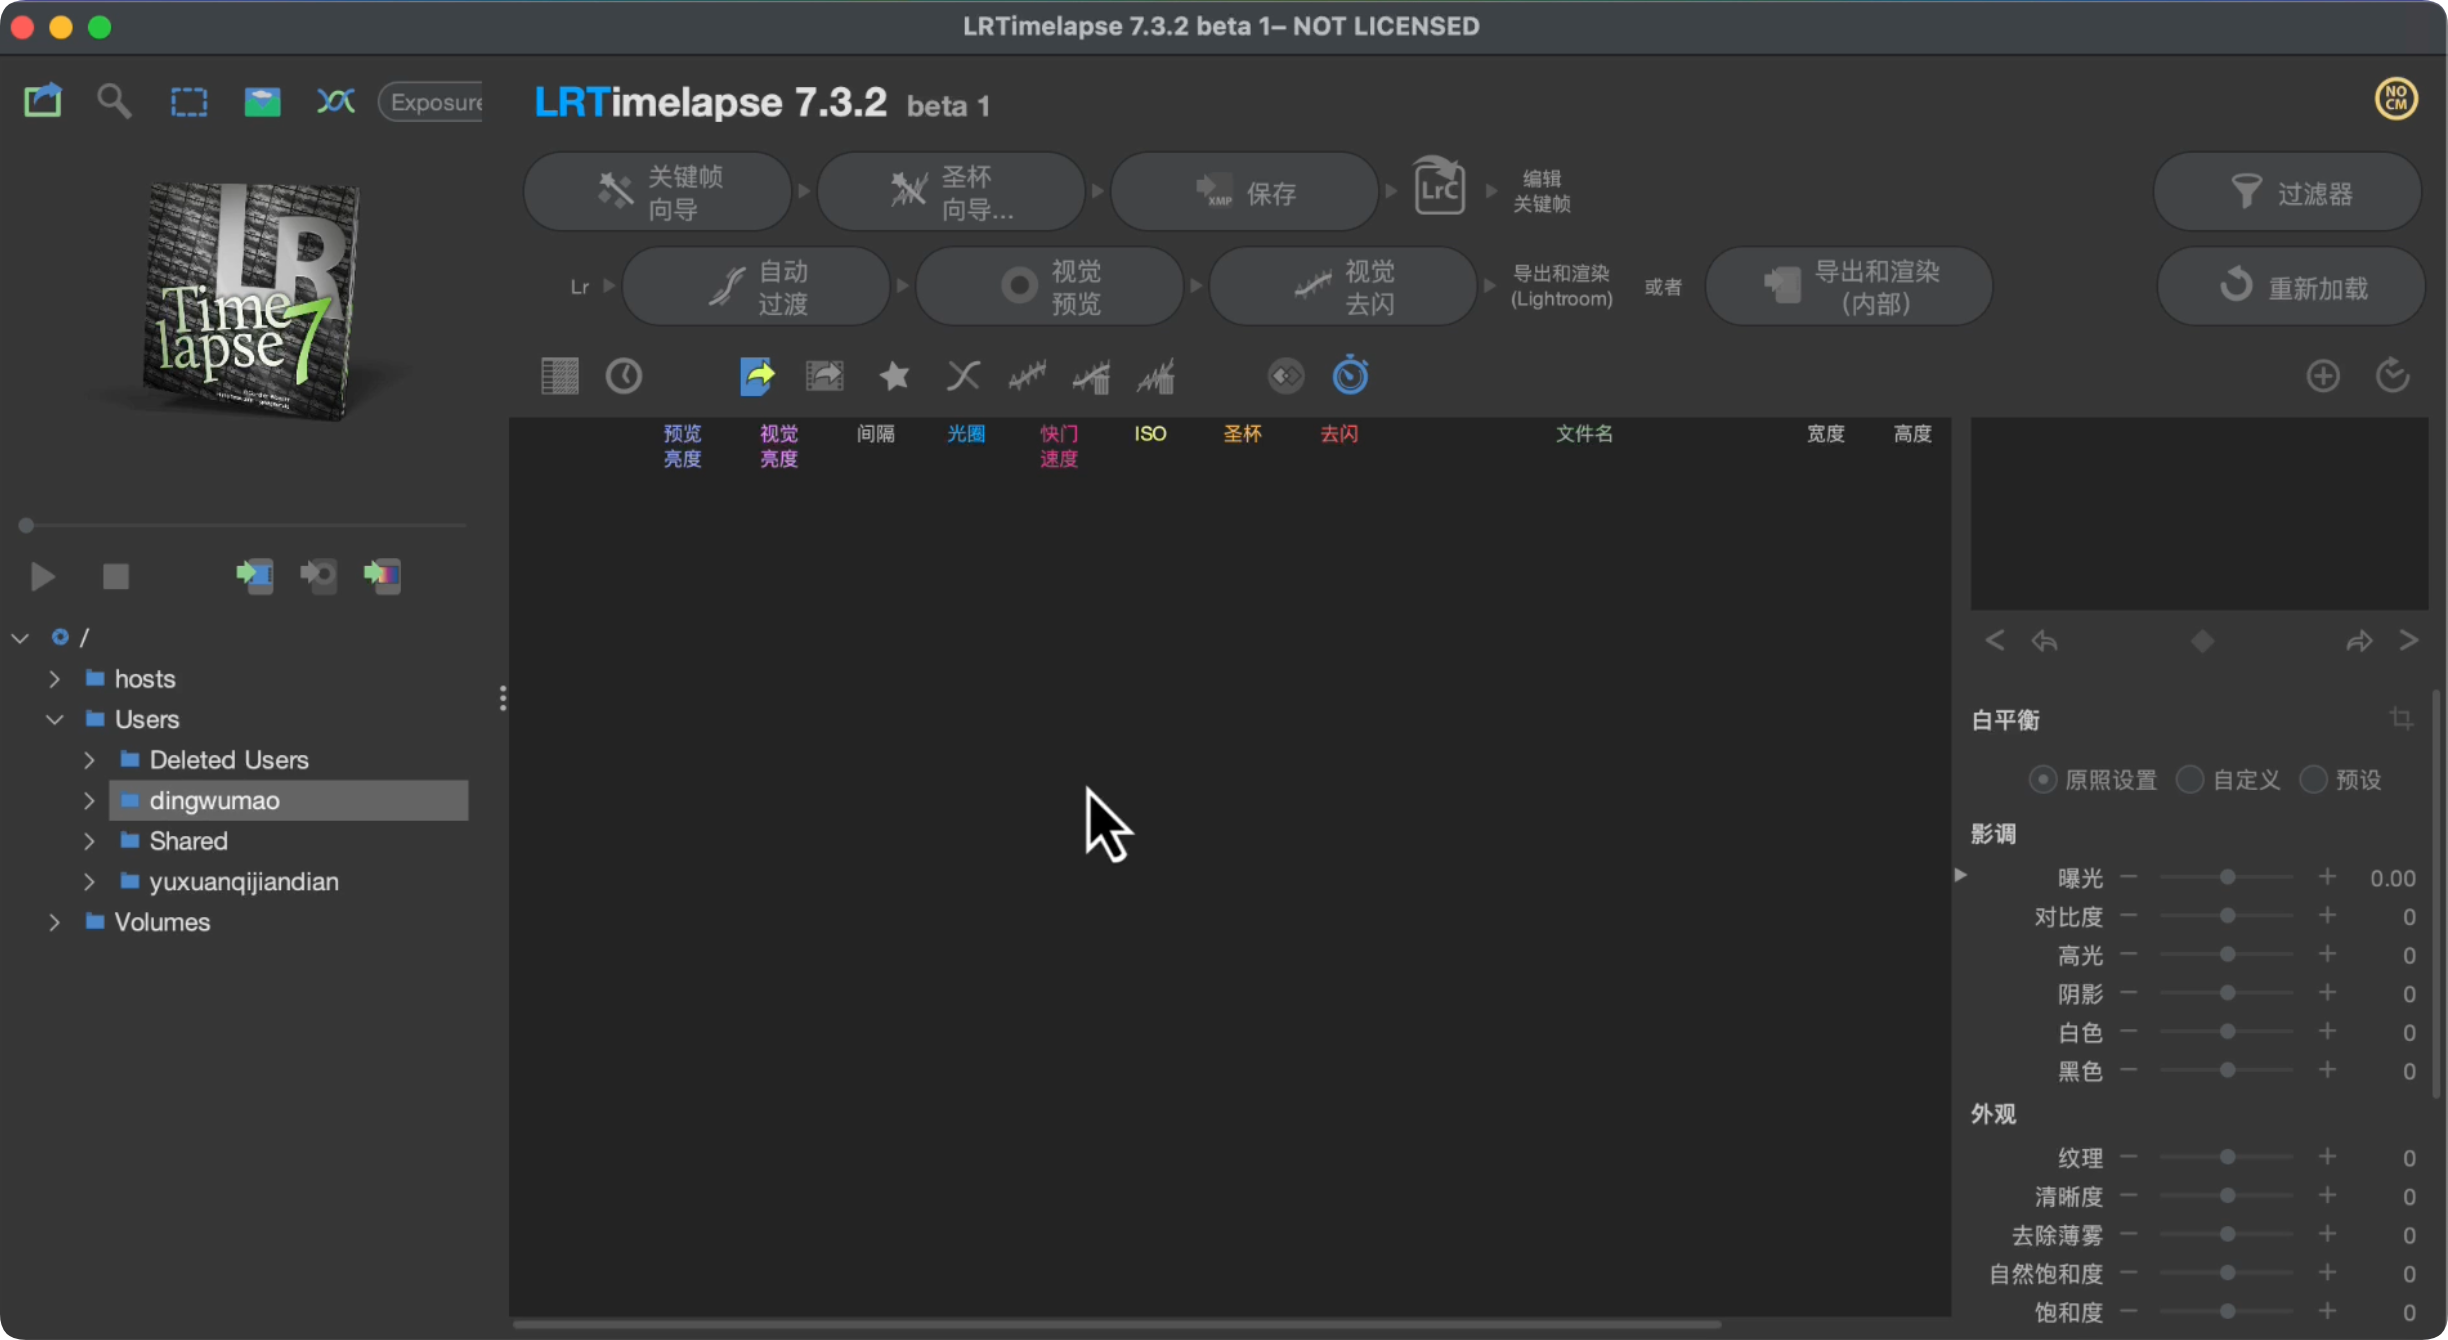Click the ISO column header

pos(1150,434)
